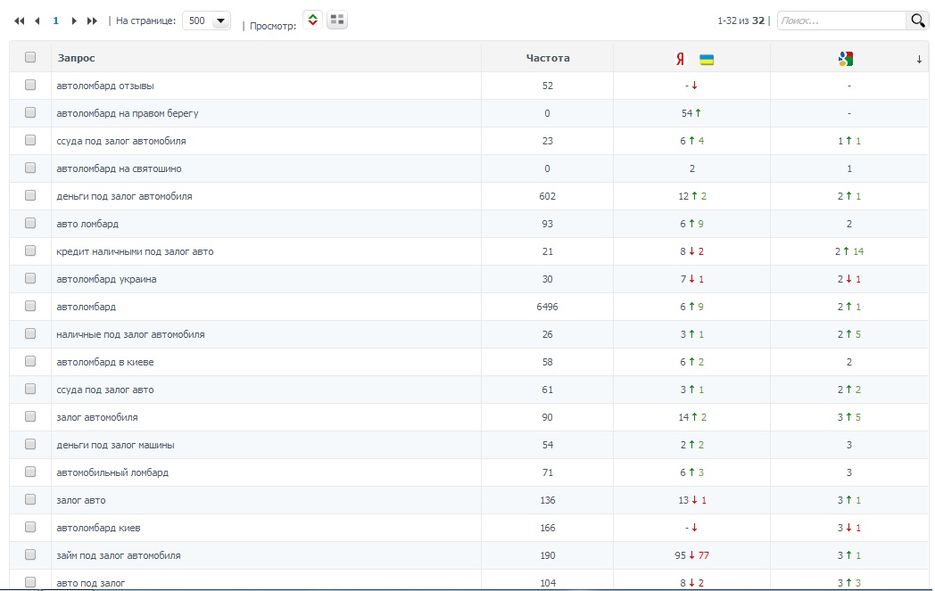The height and width of the screenshot is (591, 935).
Task: Switch to position changes view icon
Action: coord(313,20)
